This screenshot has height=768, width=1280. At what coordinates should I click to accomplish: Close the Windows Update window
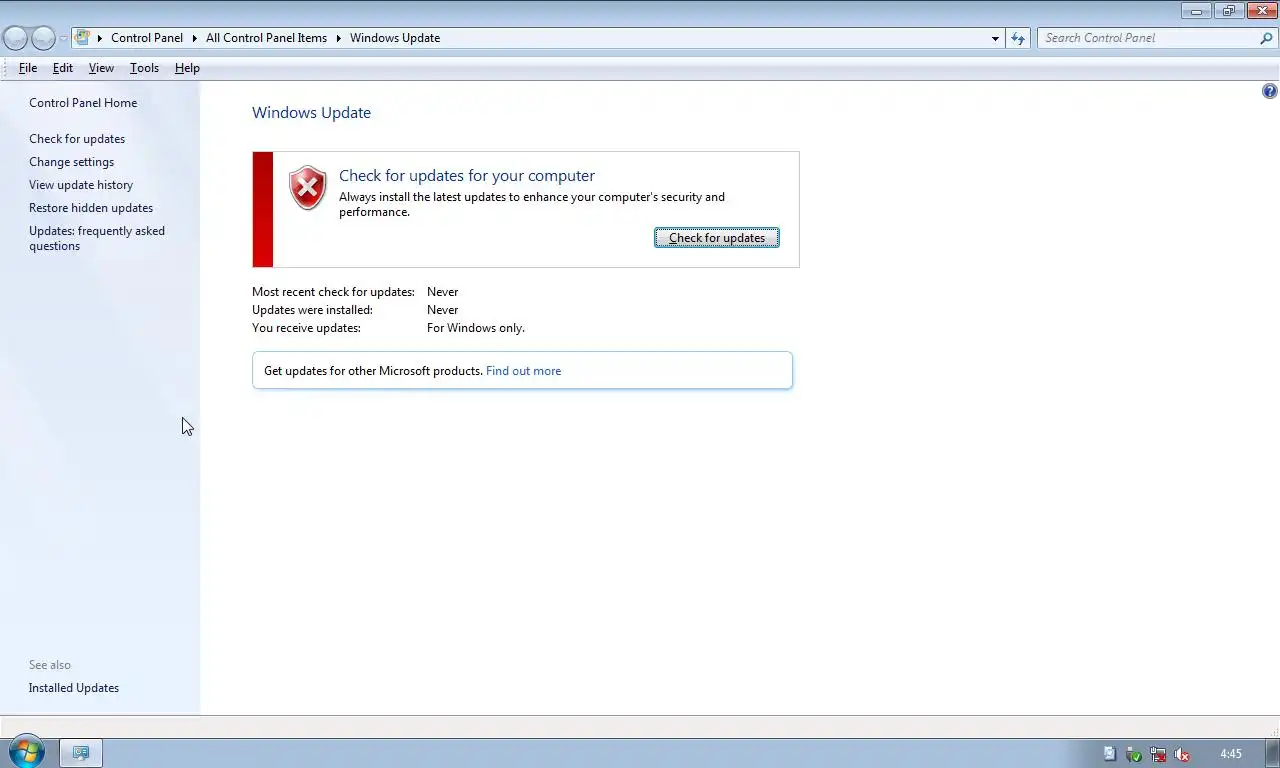pos(1262,11)
